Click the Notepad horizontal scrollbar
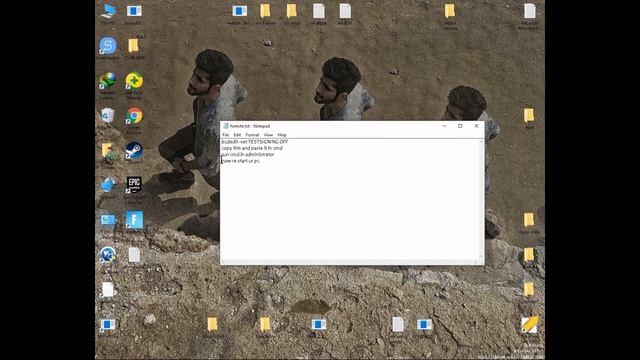 (x=350, y=262)
